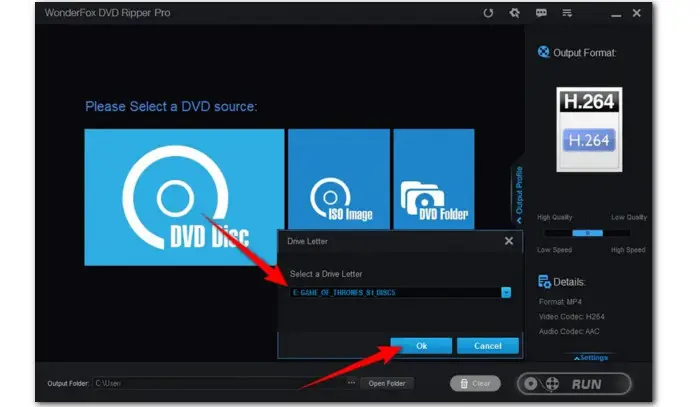Choose DVD Folder as the source
The width and height of the screenshot is (700, 407).
[434, 179]
